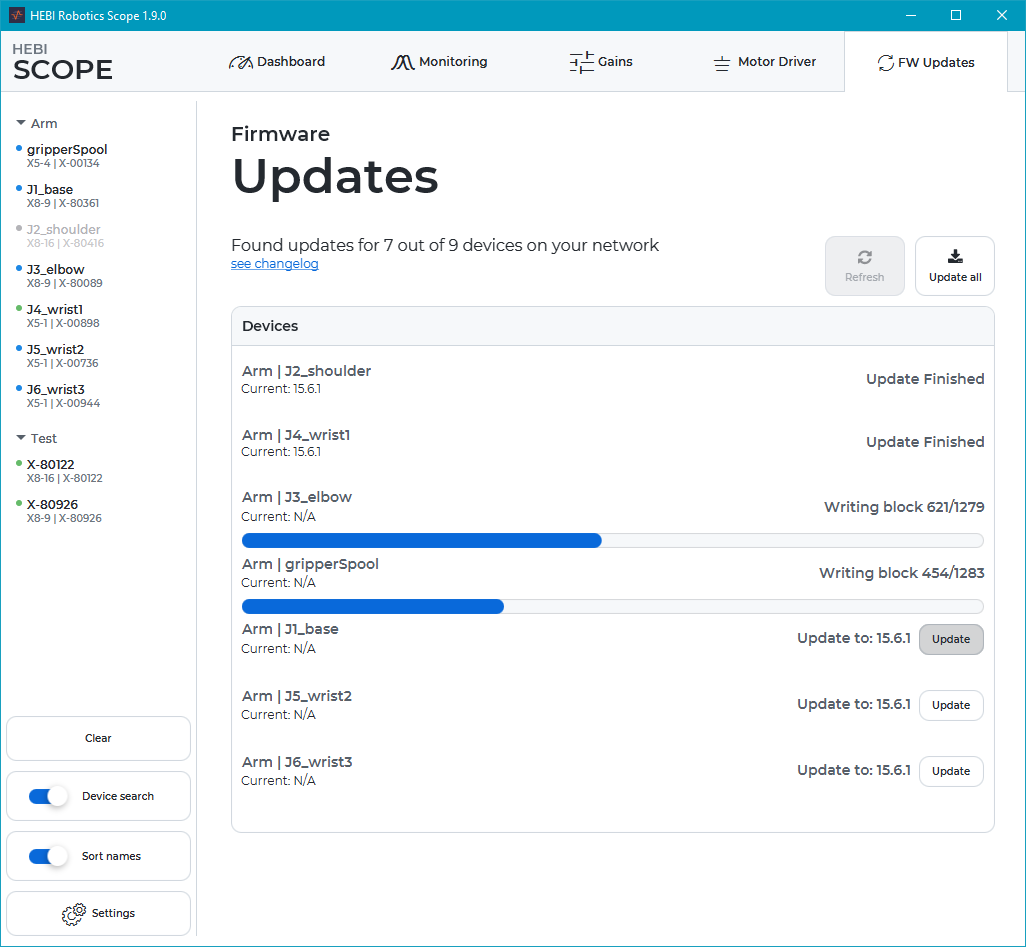
Task: Click the Monitoring waveform icon
Action: pyautogui.click(x=403, y=61)
